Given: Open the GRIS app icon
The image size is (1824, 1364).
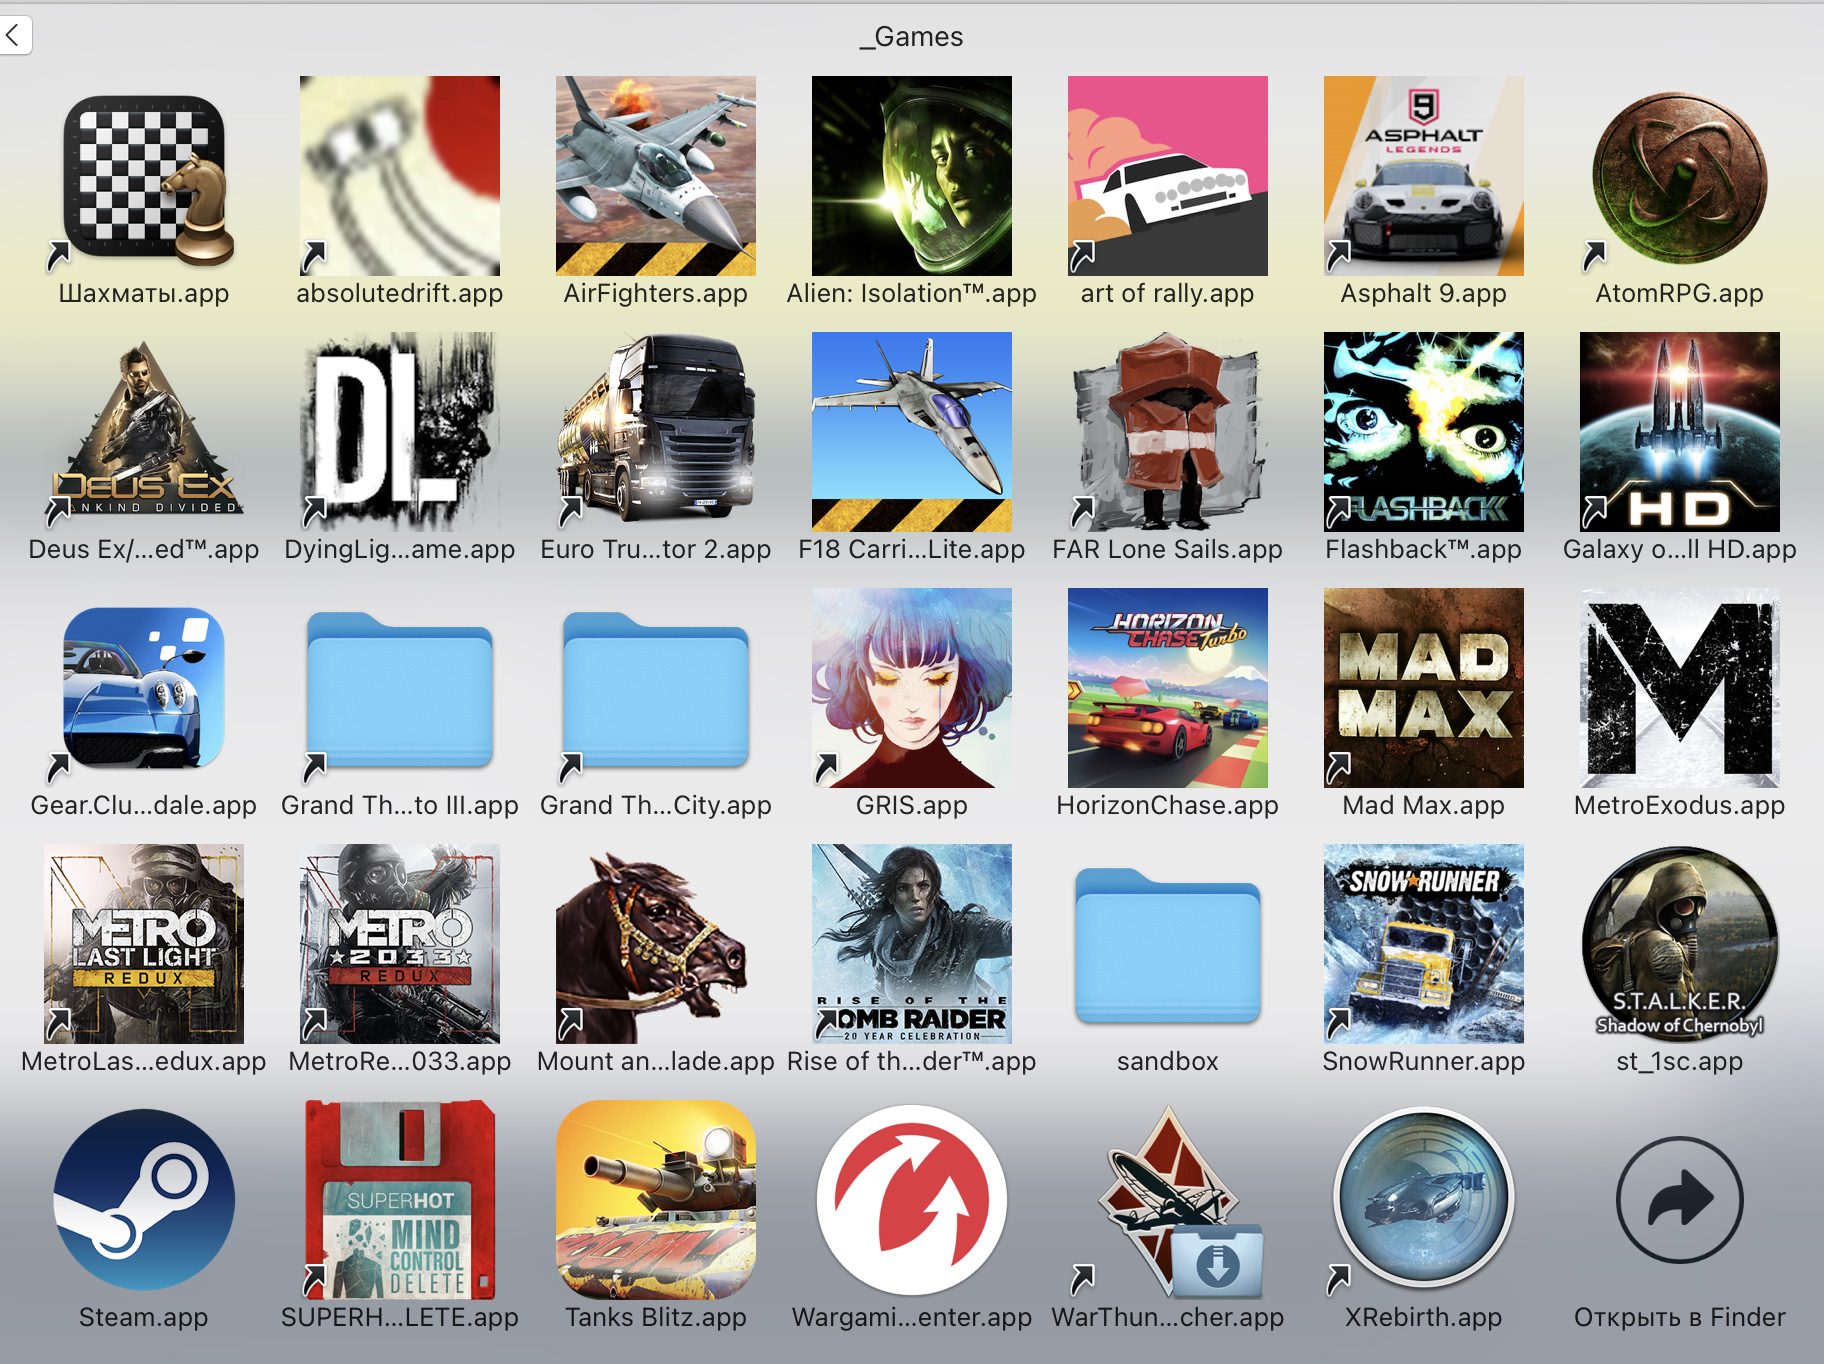Looking at the screenshot, I should click(x=911, y=688).
